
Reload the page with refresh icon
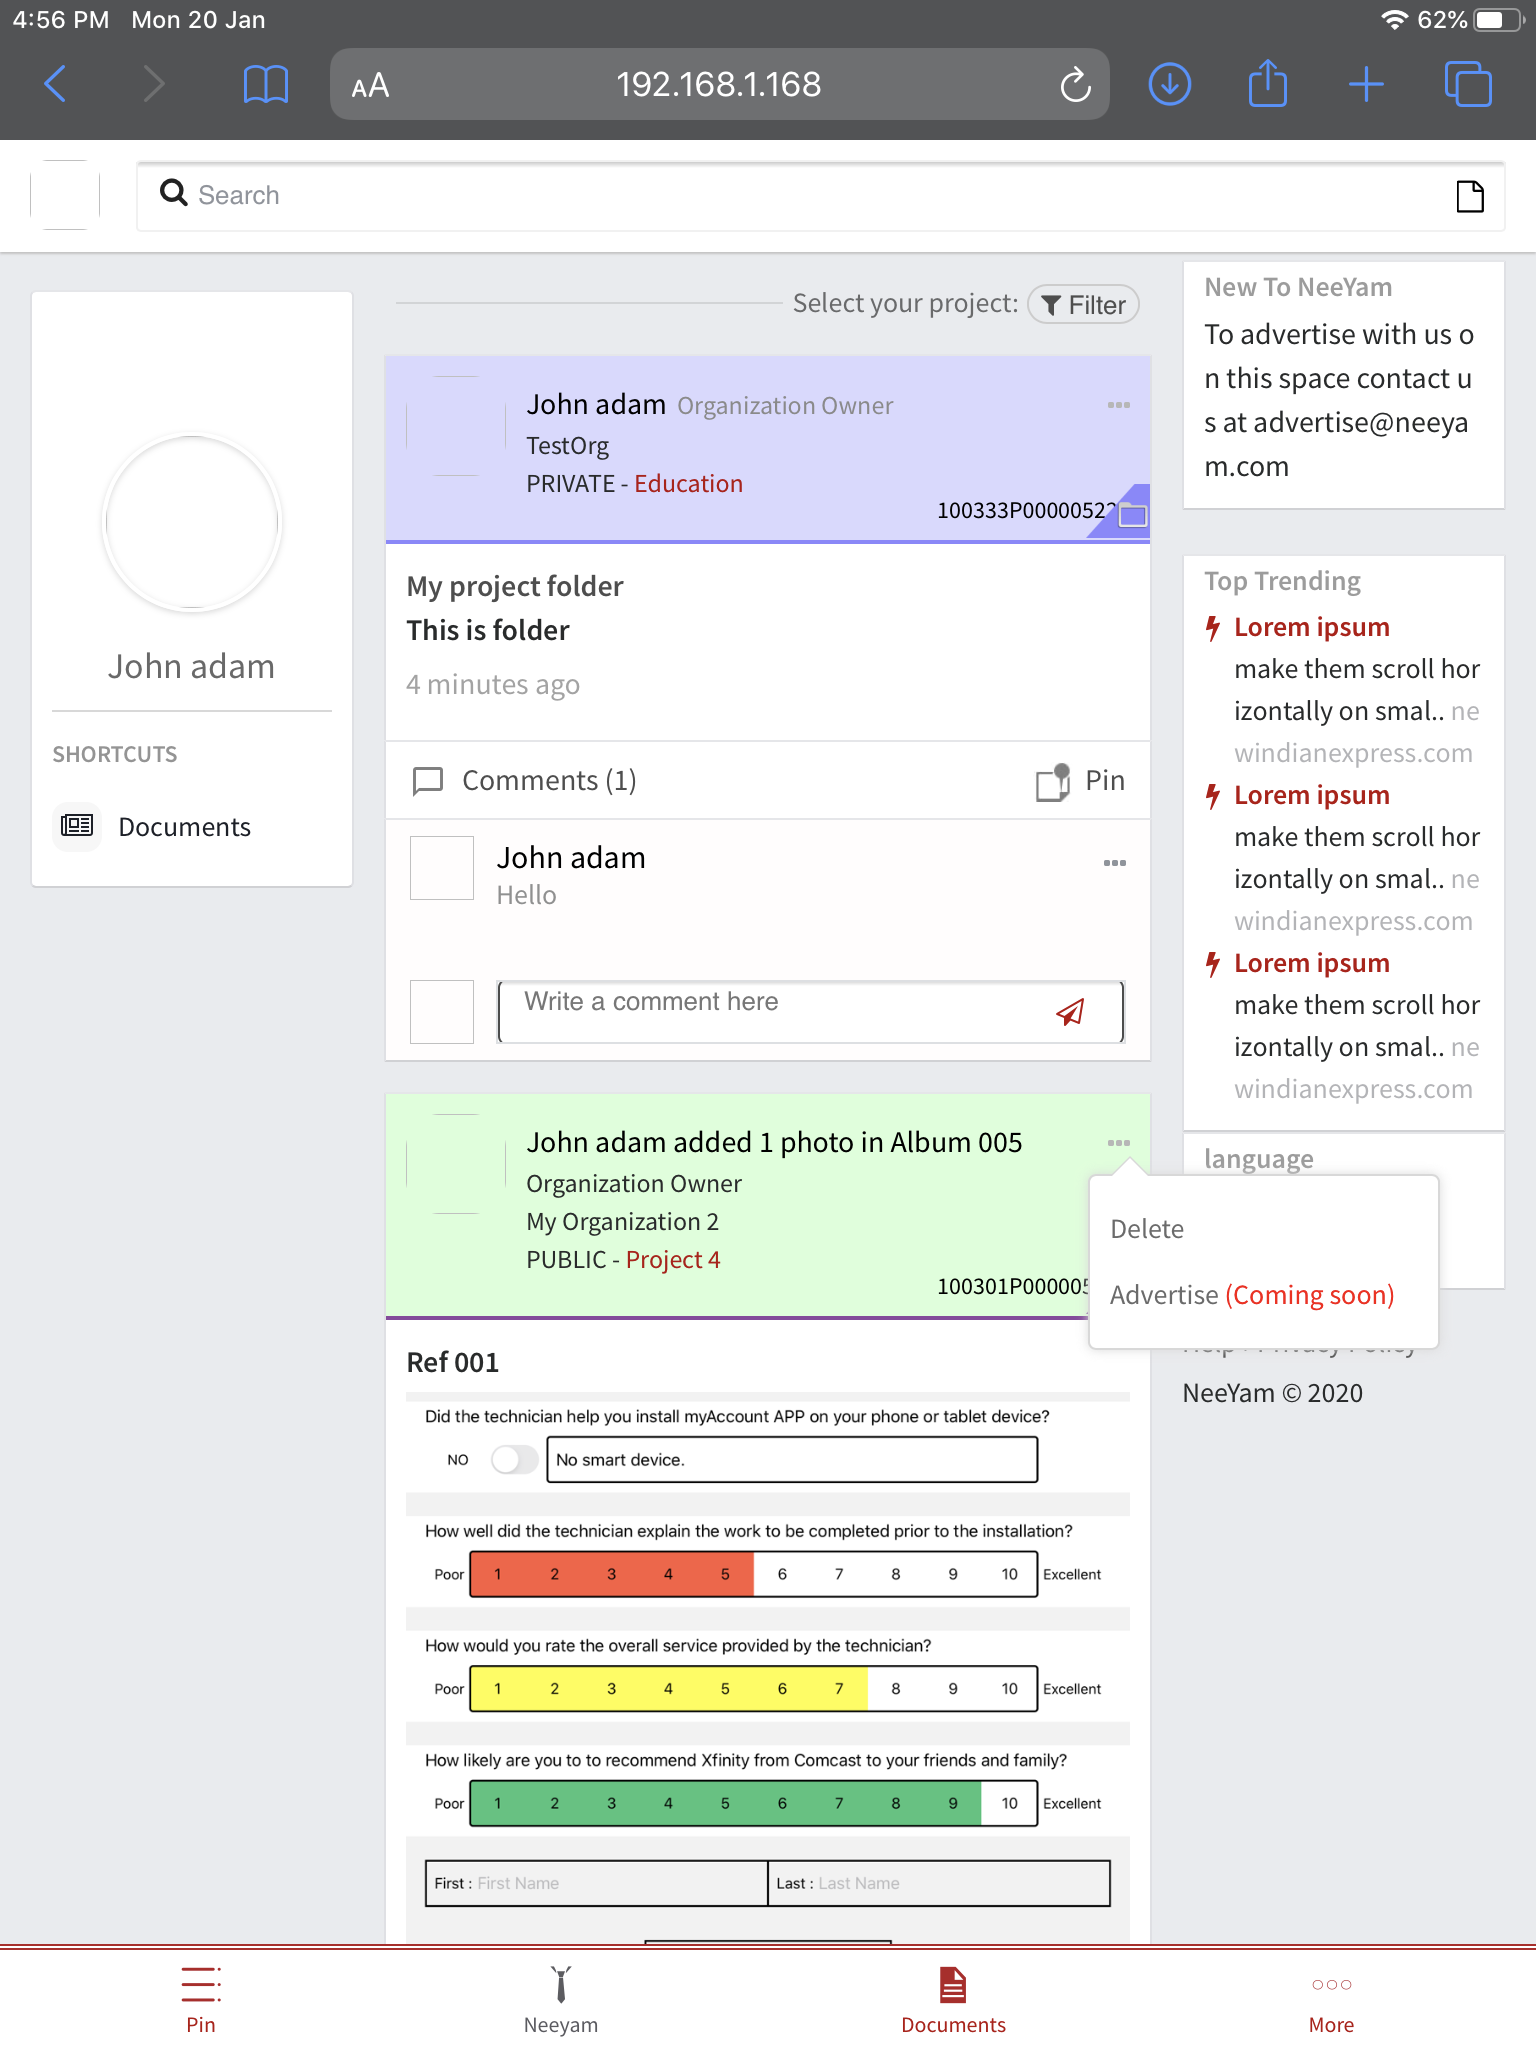(1075, 85)
